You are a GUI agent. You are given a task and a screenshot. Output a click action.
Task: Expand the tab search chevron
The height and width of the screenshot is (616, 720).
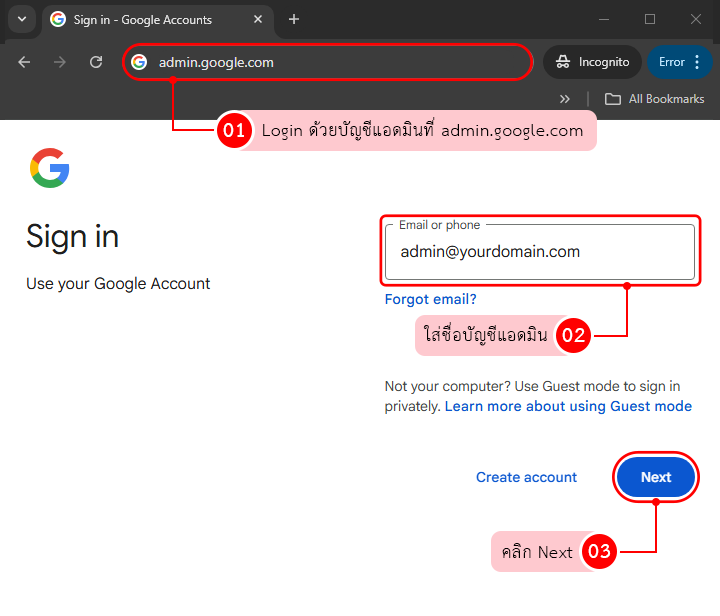(x=21, y=20)
